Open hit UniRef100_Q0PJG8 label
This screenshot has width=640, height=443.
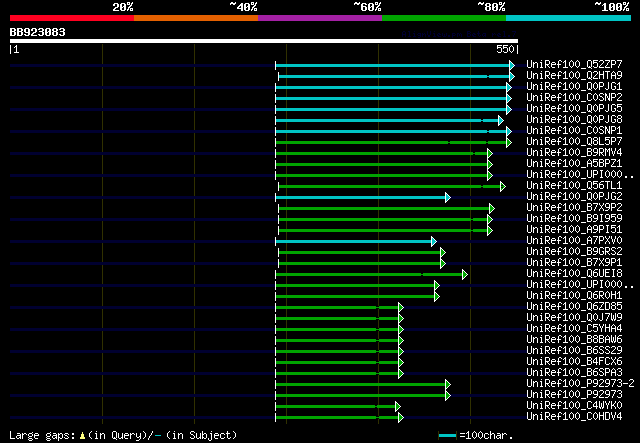(x=574, y=120)
